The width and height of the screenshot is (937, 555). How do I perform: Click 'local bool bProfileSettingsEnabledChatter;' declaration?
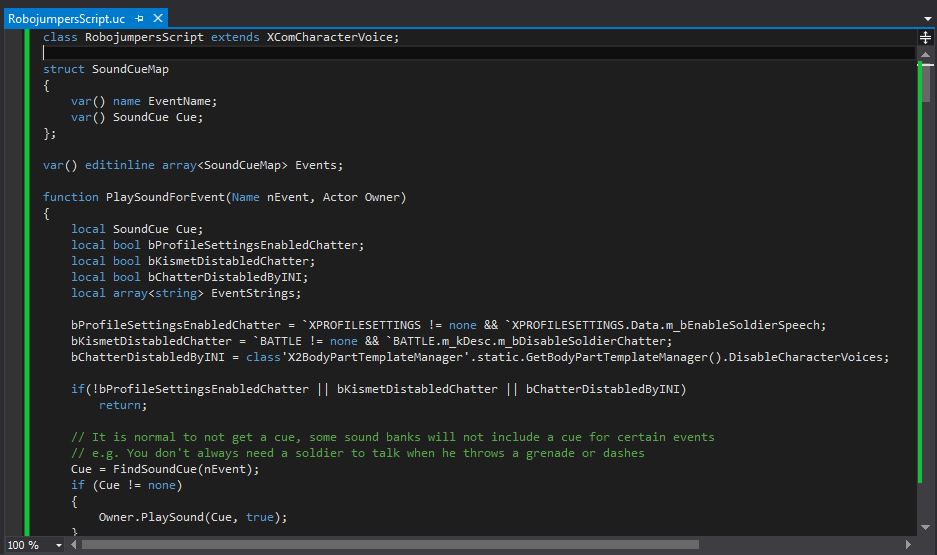(x=218, y=245)
